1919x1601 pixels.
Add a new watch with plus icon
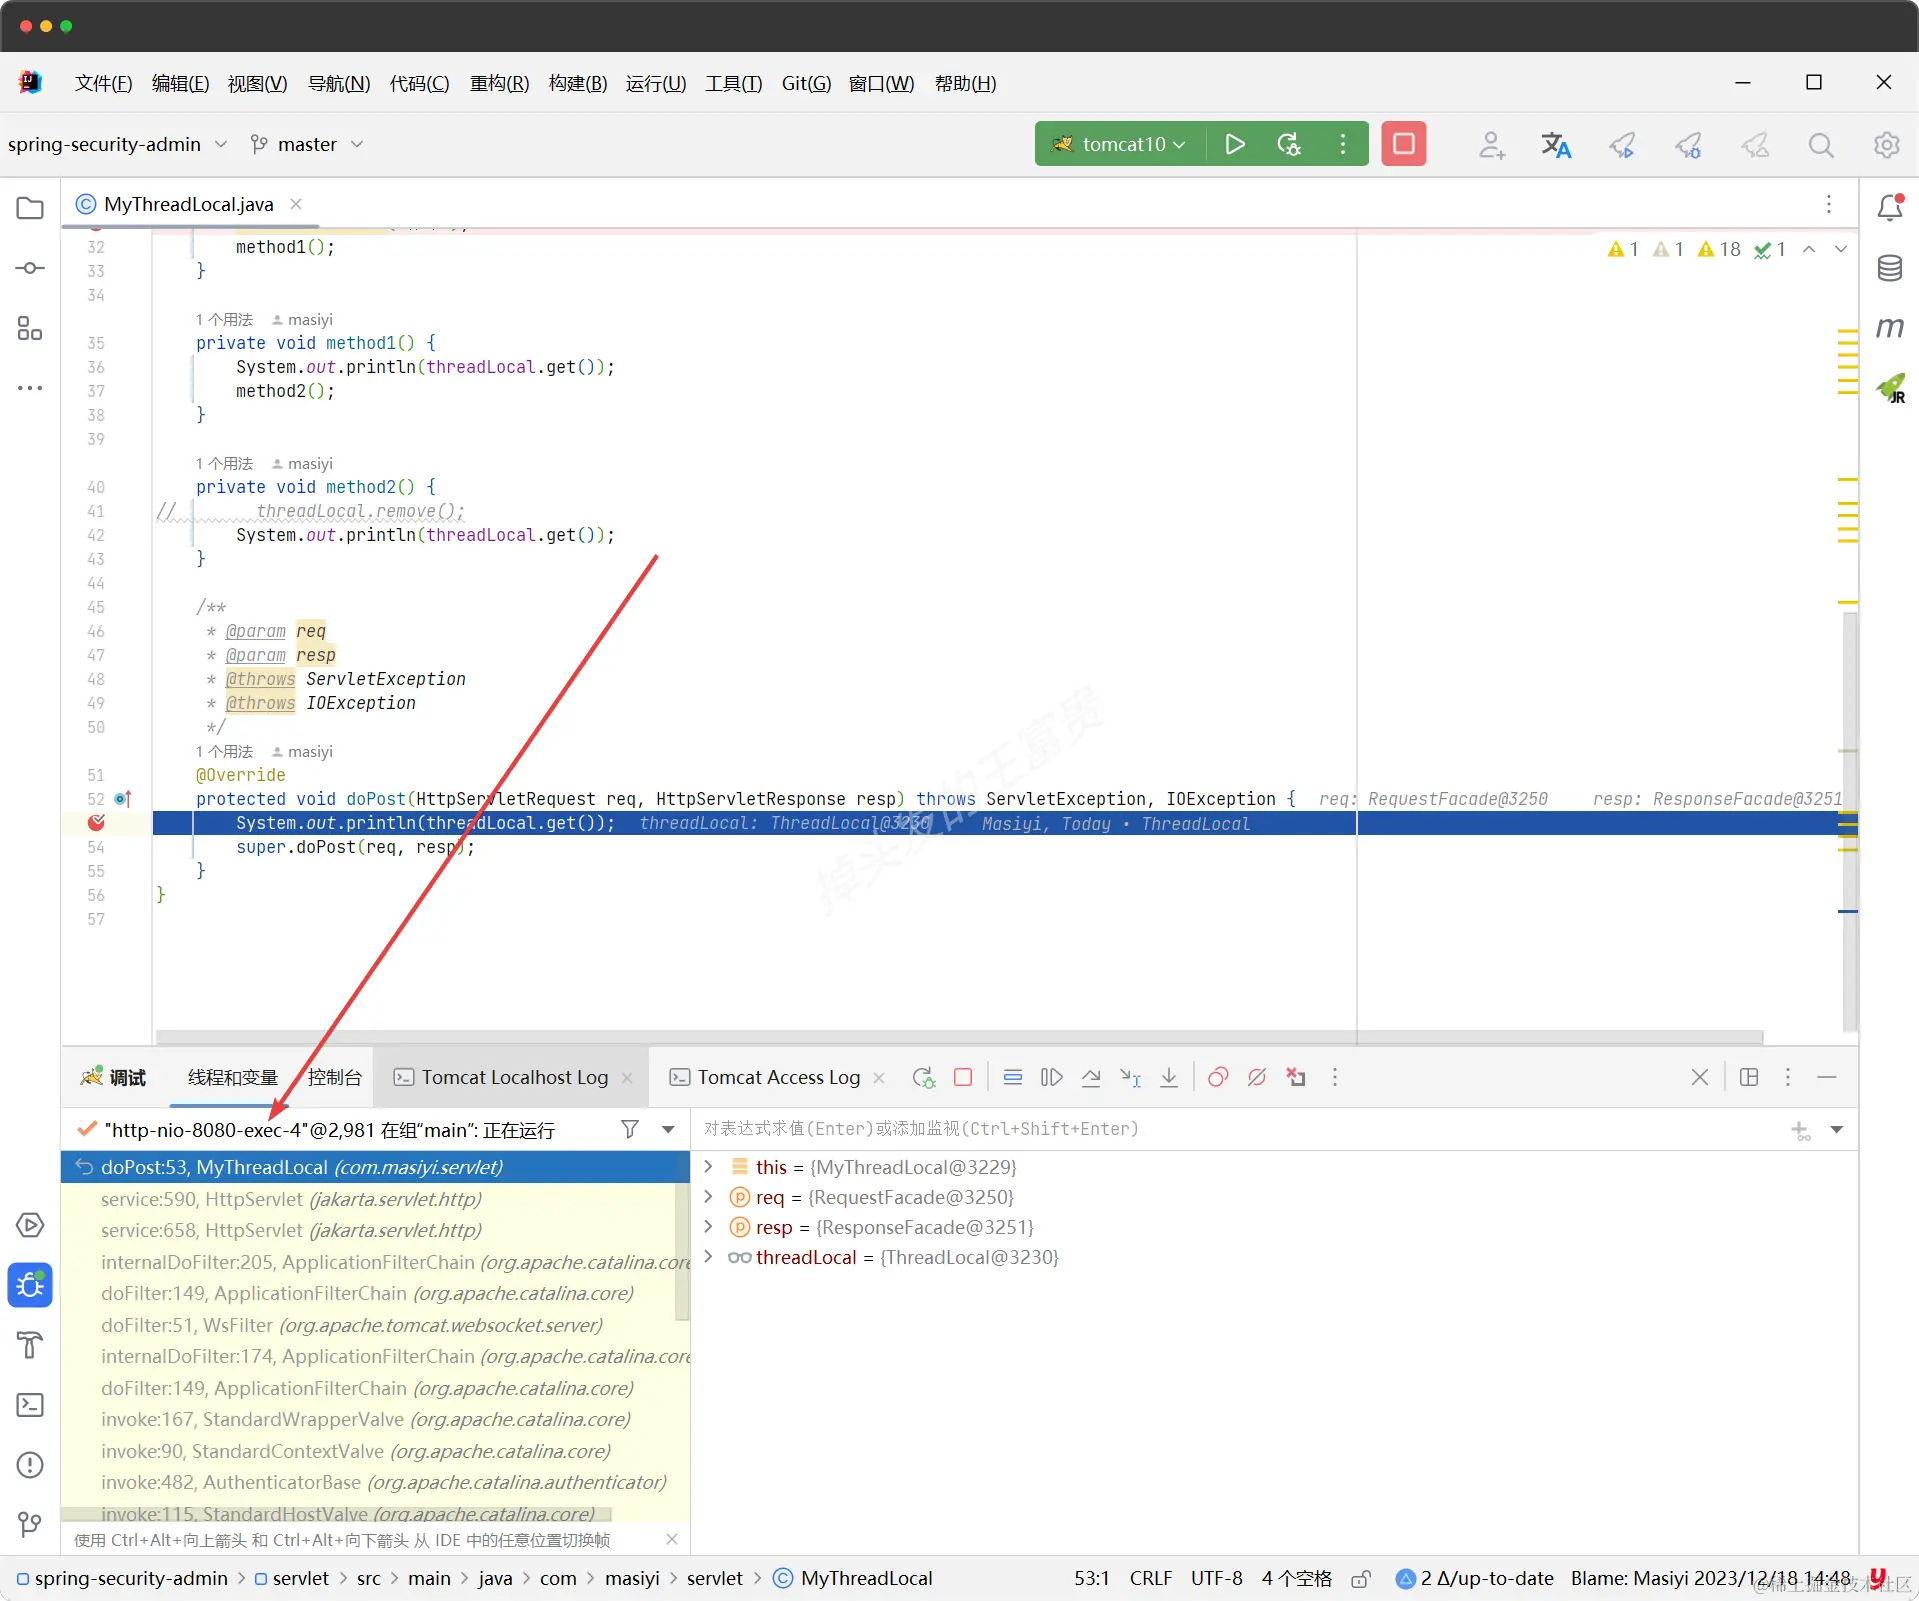[1801, 1130]
